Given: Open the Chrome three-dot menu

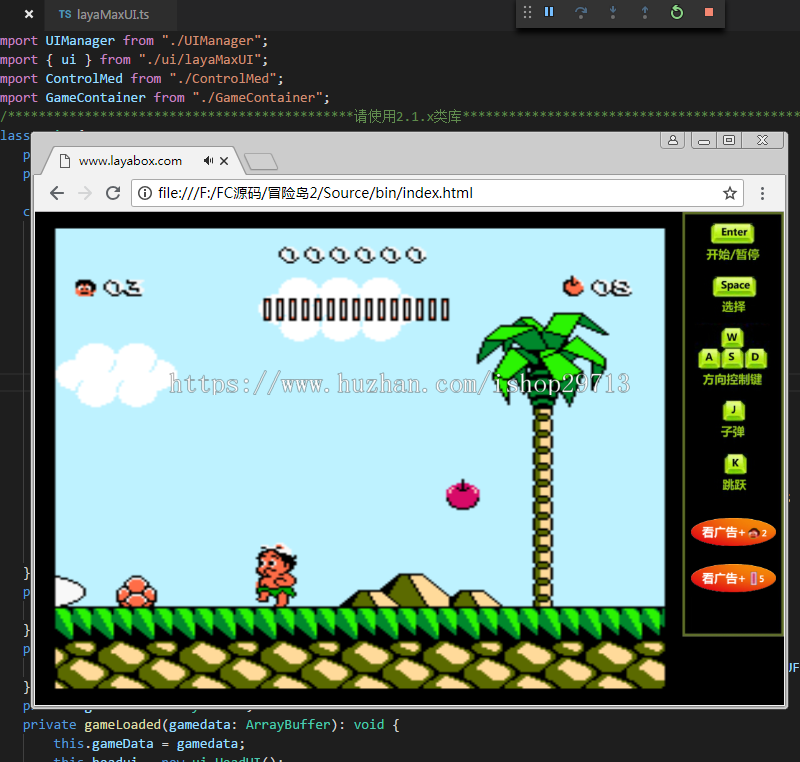Looking at the screenshot, I should [x=763, y=193].
